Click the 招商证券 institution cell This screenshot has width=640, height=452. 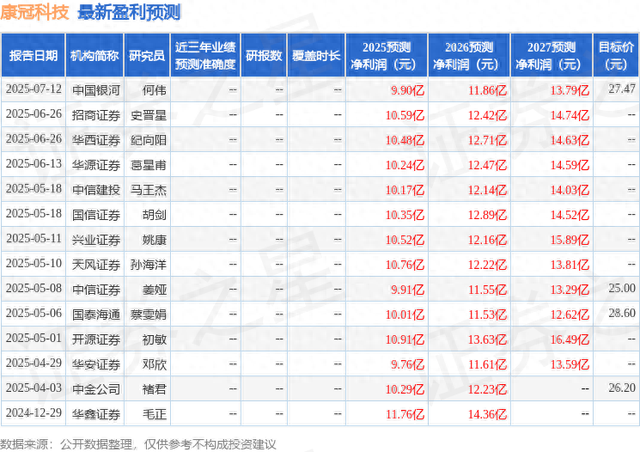click(x=96, y=115)
